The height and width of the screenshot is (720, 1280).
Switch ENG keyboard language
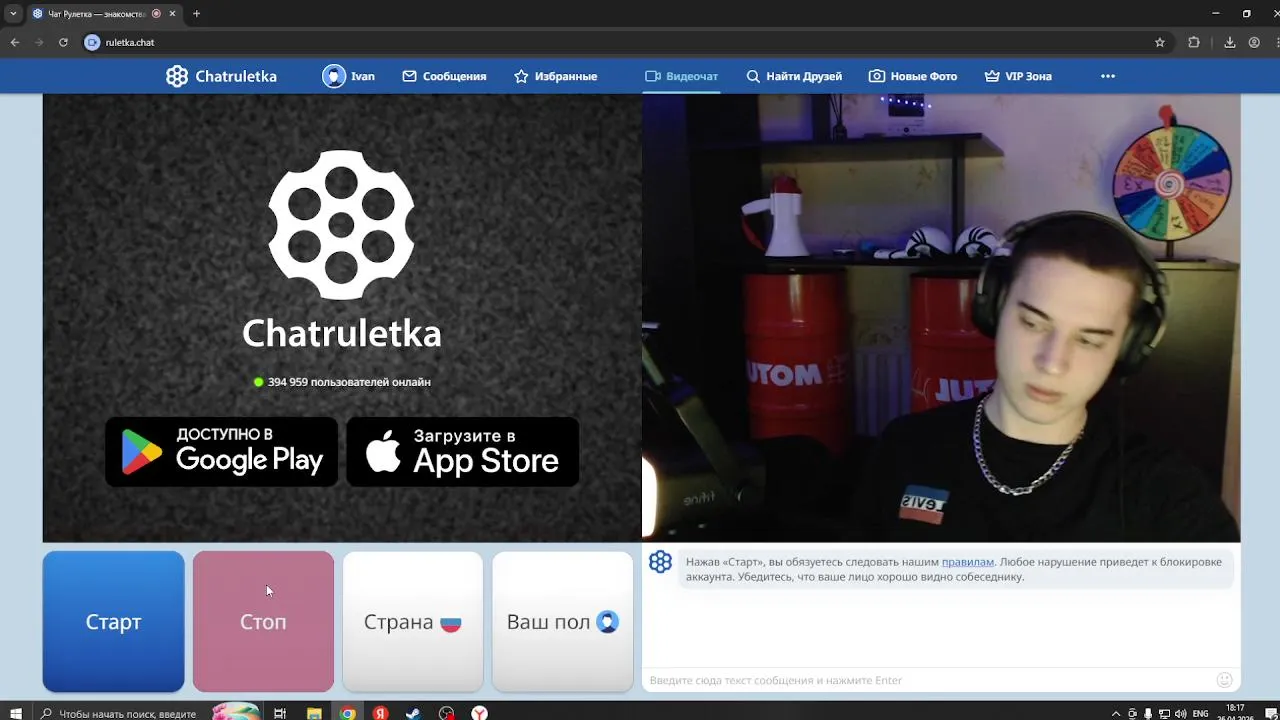tap(1201, 713)
